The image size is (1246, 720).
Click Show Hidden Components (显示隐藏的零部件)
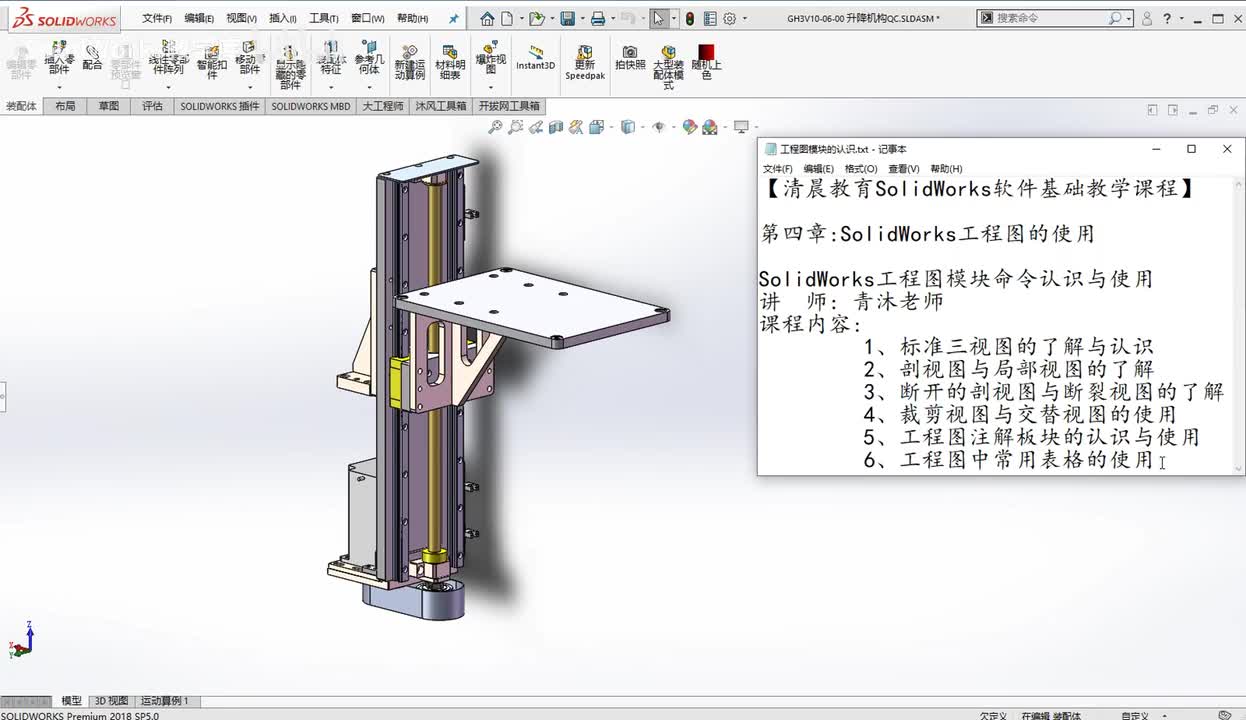pos(290,68)
